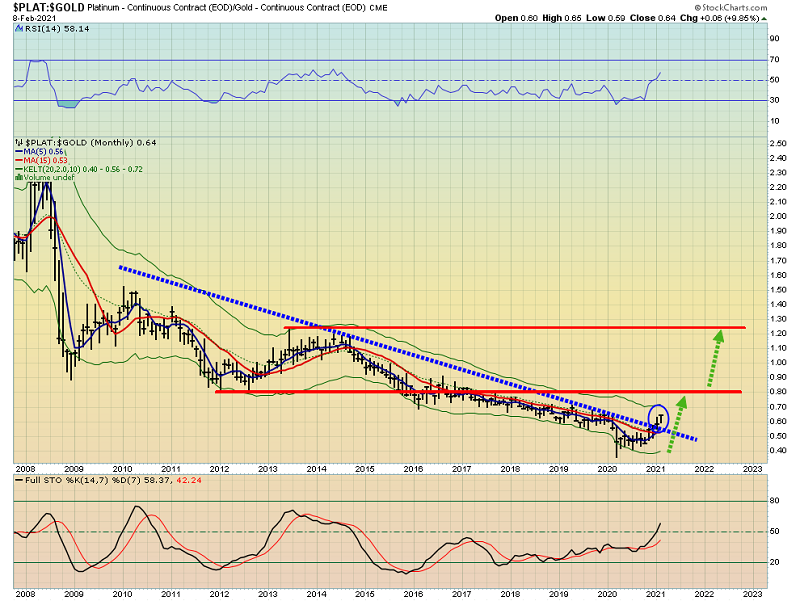Screen dimensions: 800x601
Task: Click the $PLAT:$GOLD Monthly candlestick legend icon
Action: point(19,142)
